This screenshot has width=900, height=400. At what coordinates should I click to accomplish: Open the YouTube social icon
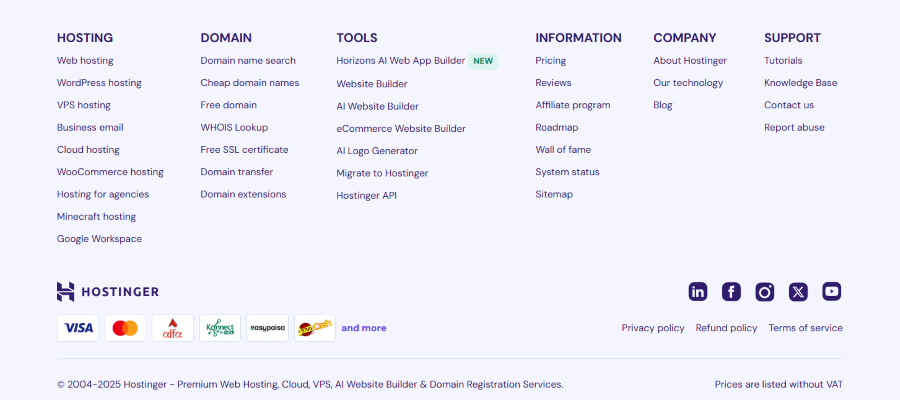[831, 292]
